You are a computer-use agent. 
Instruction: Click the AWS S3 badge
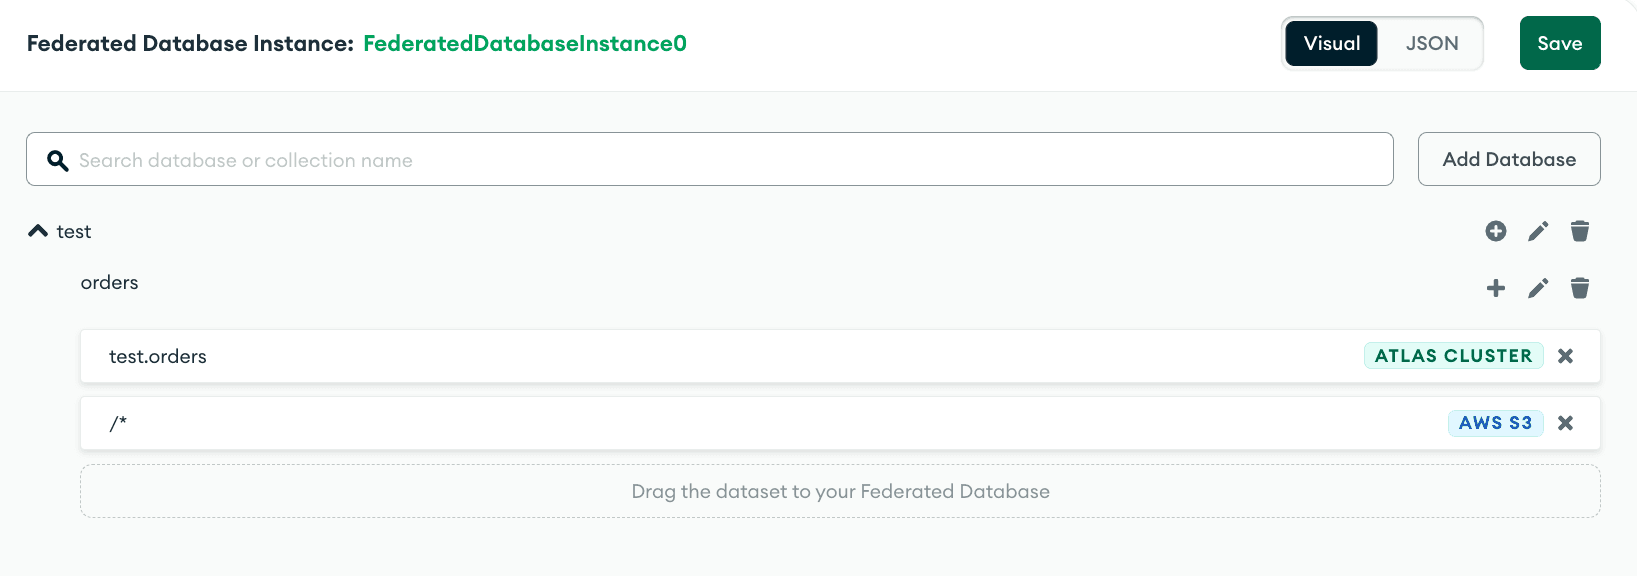(1495, 423)
